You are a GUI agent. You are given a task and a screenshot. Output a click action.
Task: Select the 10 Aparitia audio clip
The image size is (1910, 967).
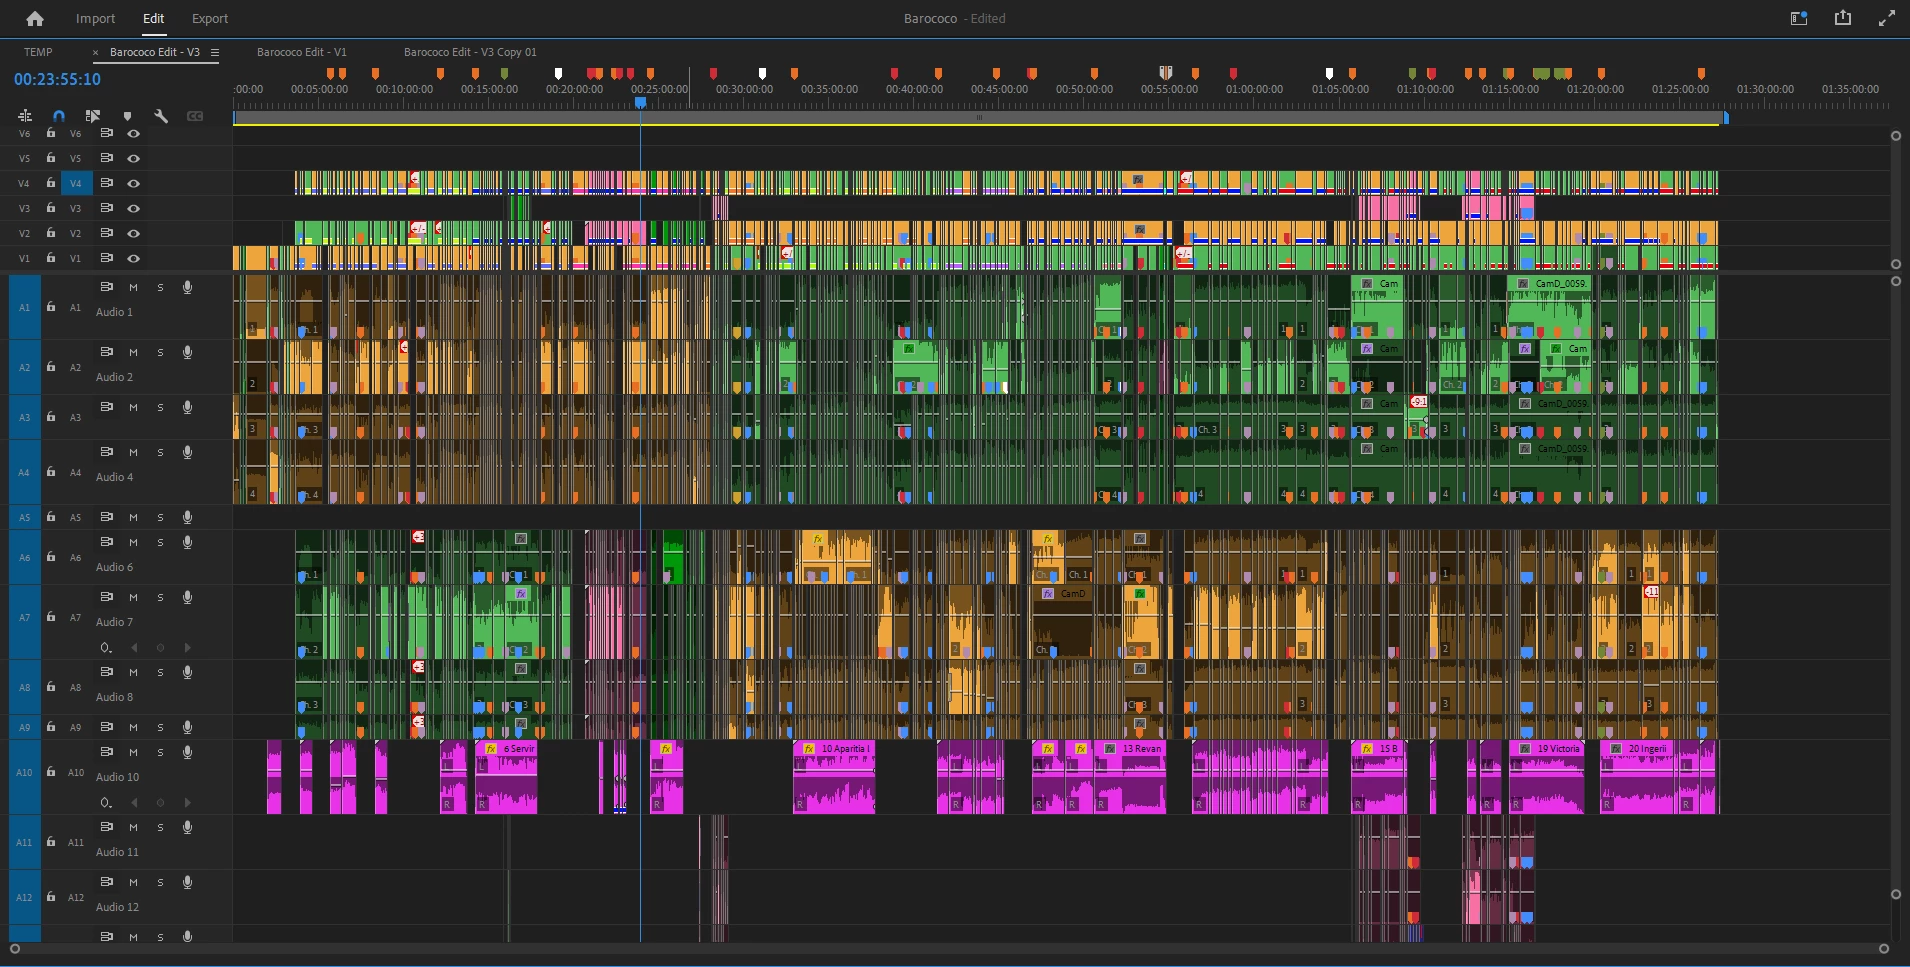click(x=834, y=778)
